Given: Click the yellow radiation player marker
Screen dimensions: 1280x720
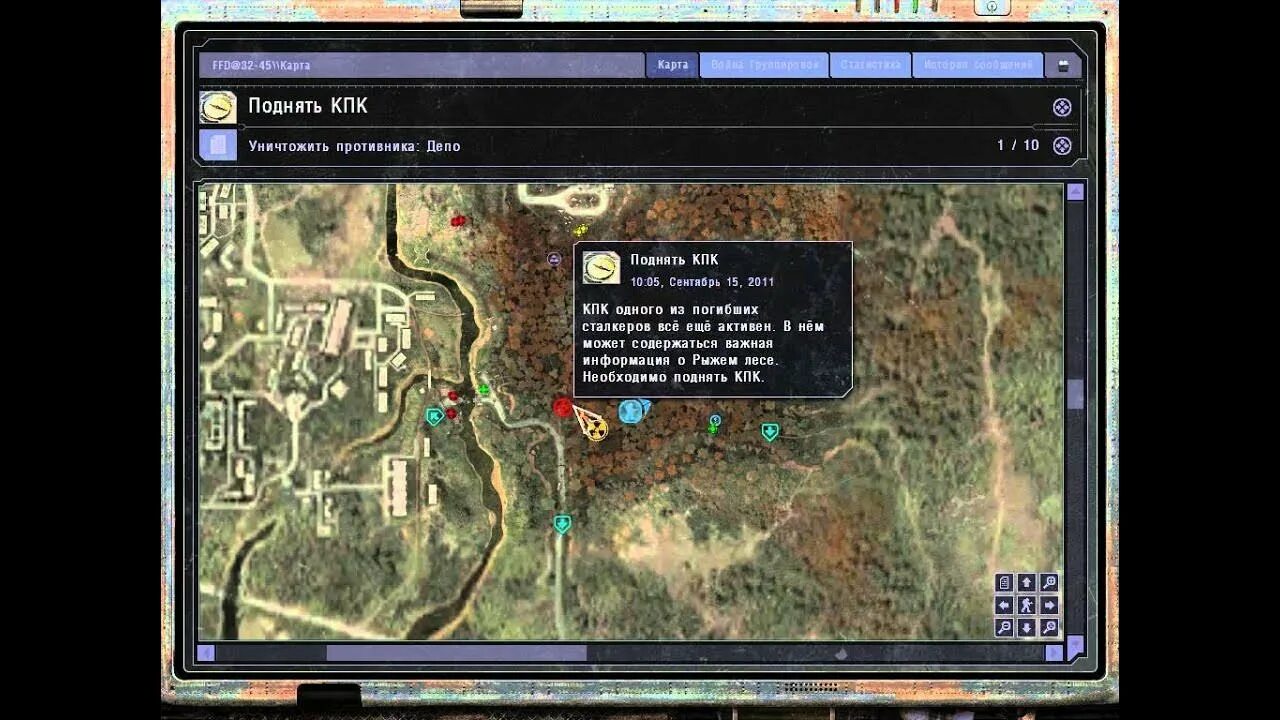Looking at the screenshot, I should 596,430.
